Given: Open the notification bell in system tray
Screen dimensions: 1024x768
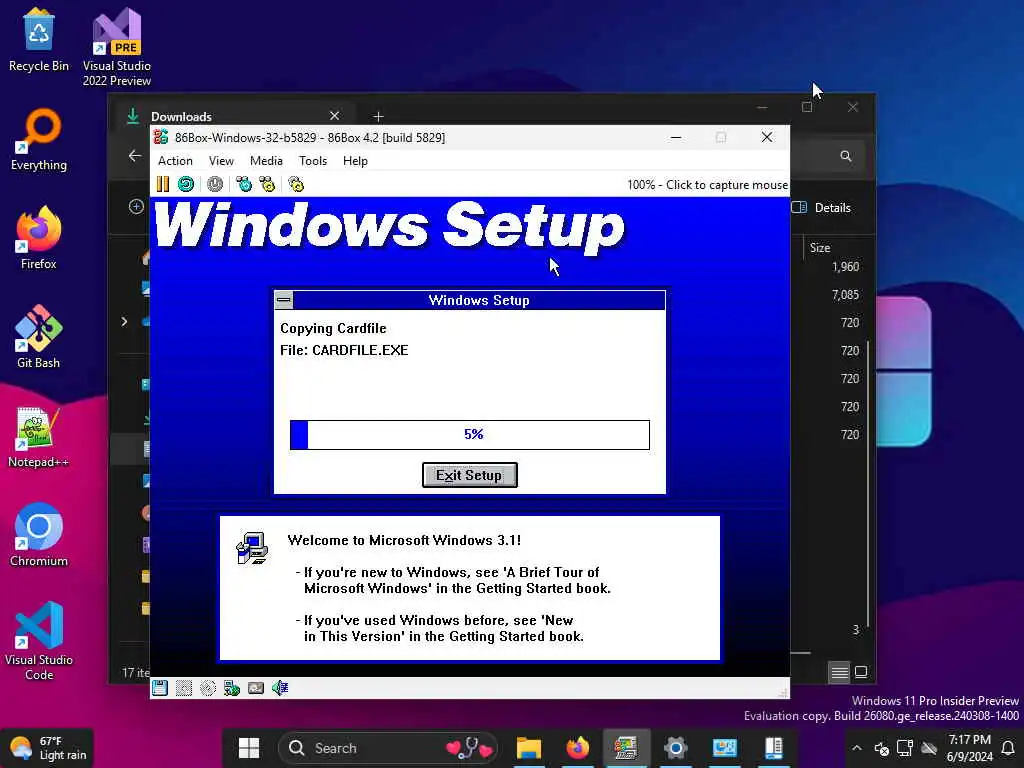Looking at the screenshot, I should 1008,748.
